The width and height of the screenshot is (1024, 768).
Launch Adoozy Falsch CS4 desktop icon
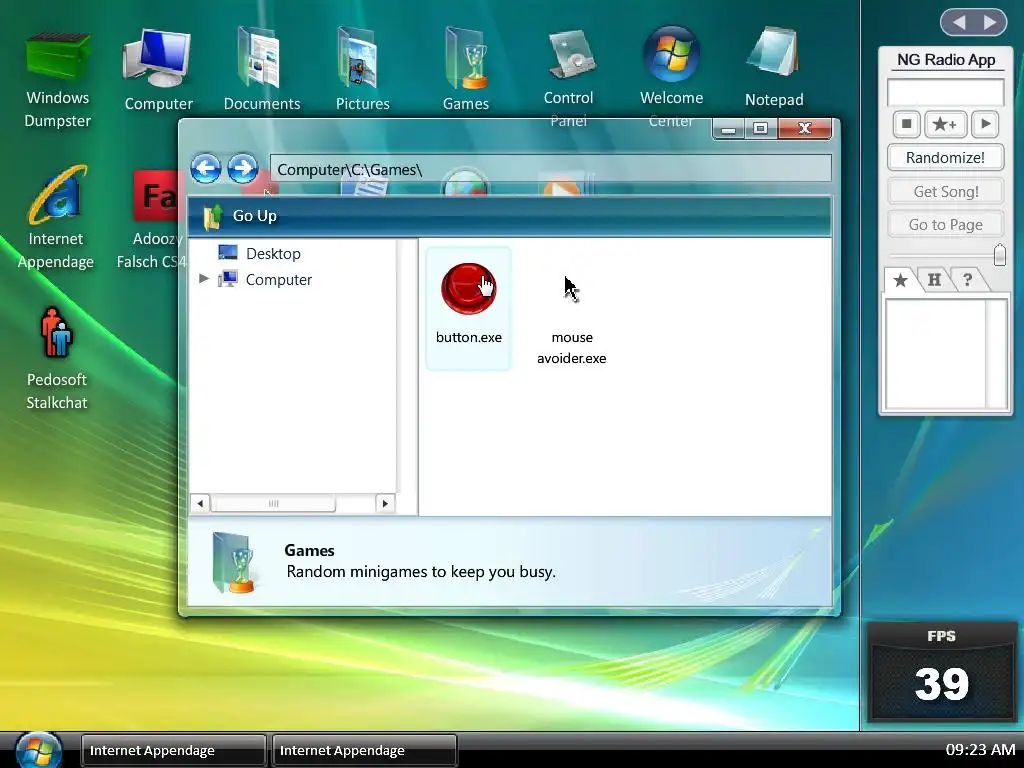click(150, 221)
